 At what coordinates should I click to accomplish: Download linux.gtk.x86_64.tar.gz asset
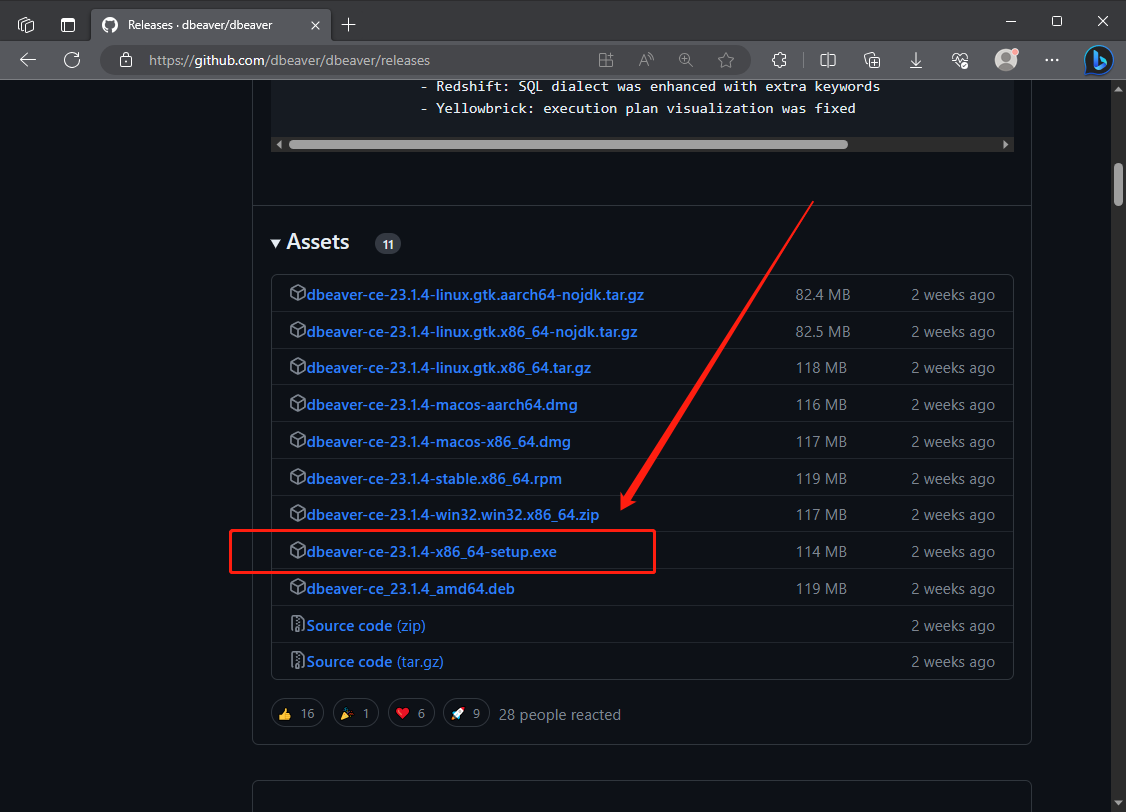pos(449,368)
